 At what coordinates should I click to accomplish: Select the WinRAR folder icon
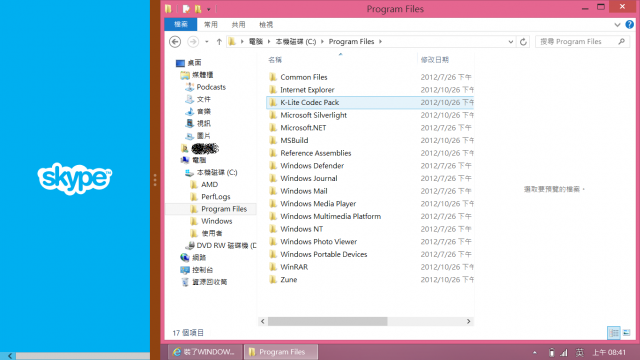273,267
